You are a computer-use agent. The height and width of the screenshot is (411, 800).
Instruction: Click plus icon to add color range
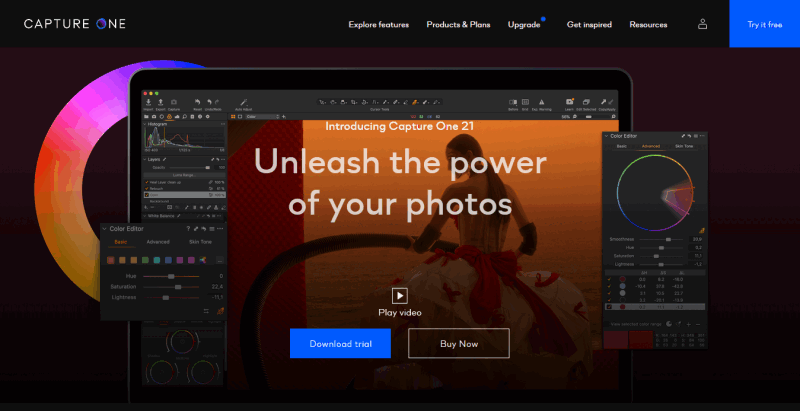(x=689, y=324)
